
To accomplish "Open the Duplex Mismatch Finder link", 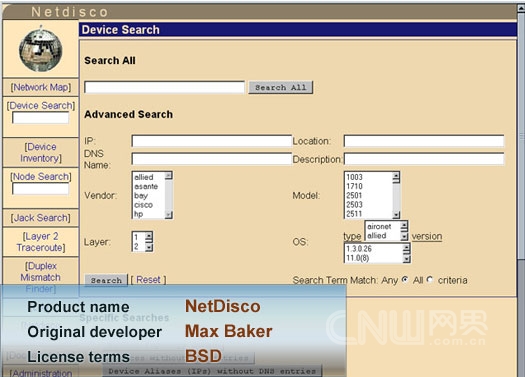I will pos(41,277).
